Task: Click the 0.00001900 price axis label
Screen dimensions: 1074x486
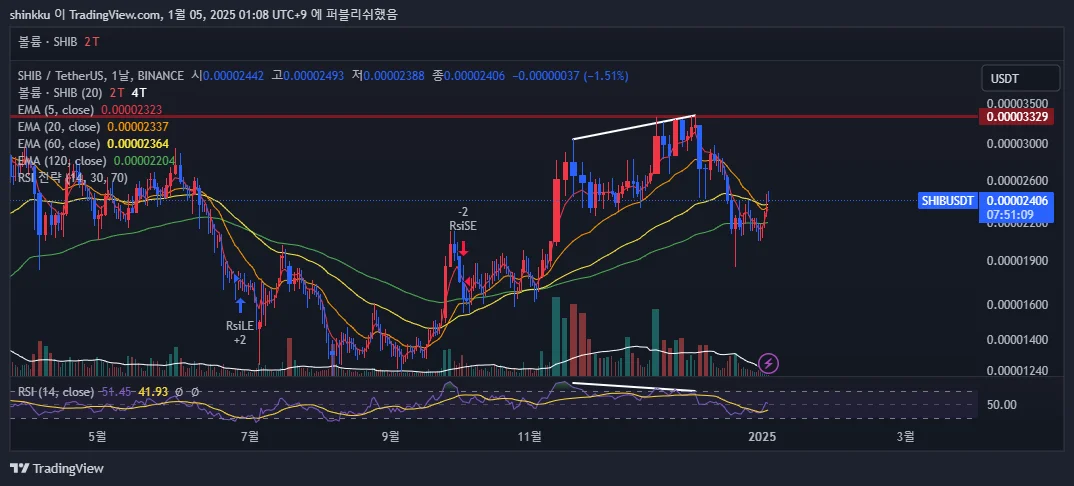Action: [1017, 260]
